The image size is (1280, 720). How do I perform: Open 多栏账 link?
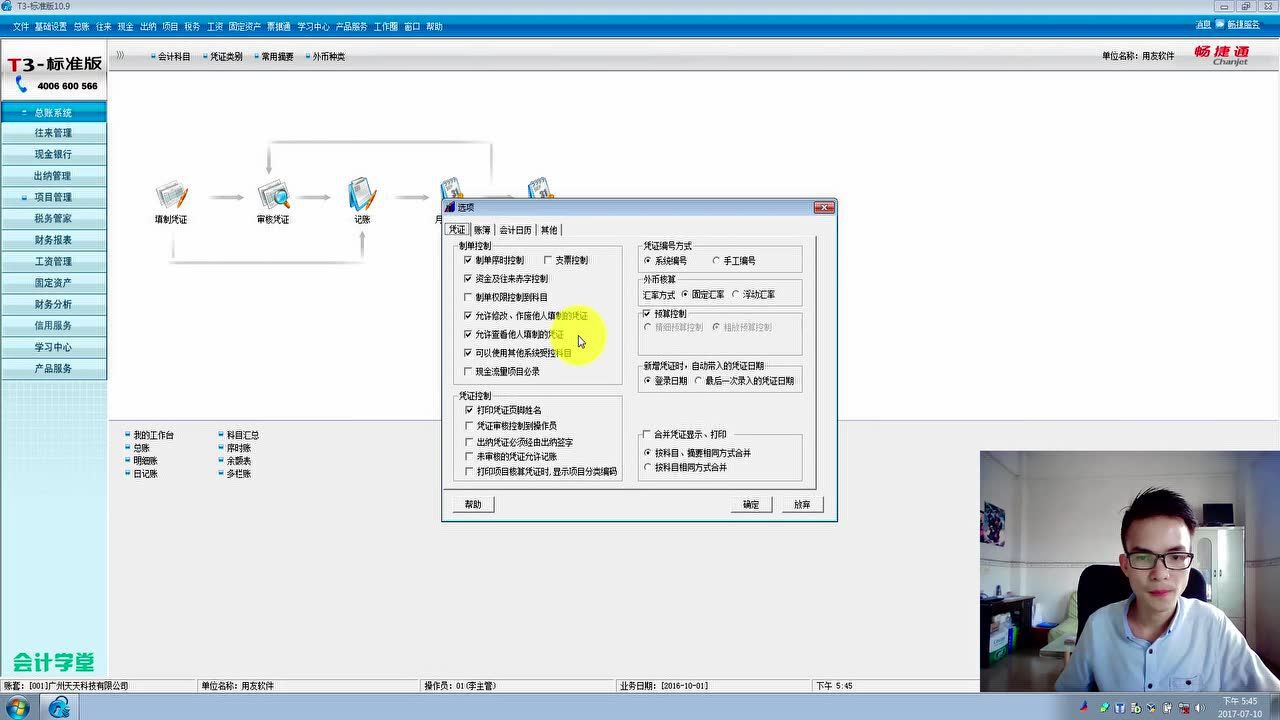(x=239, y=474)
